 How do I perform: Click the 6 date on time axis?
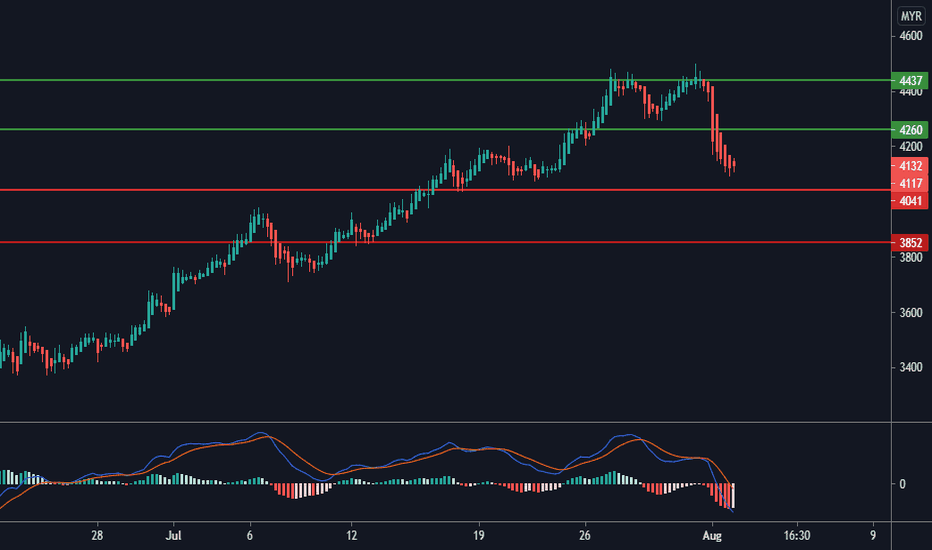coord(250,536)
